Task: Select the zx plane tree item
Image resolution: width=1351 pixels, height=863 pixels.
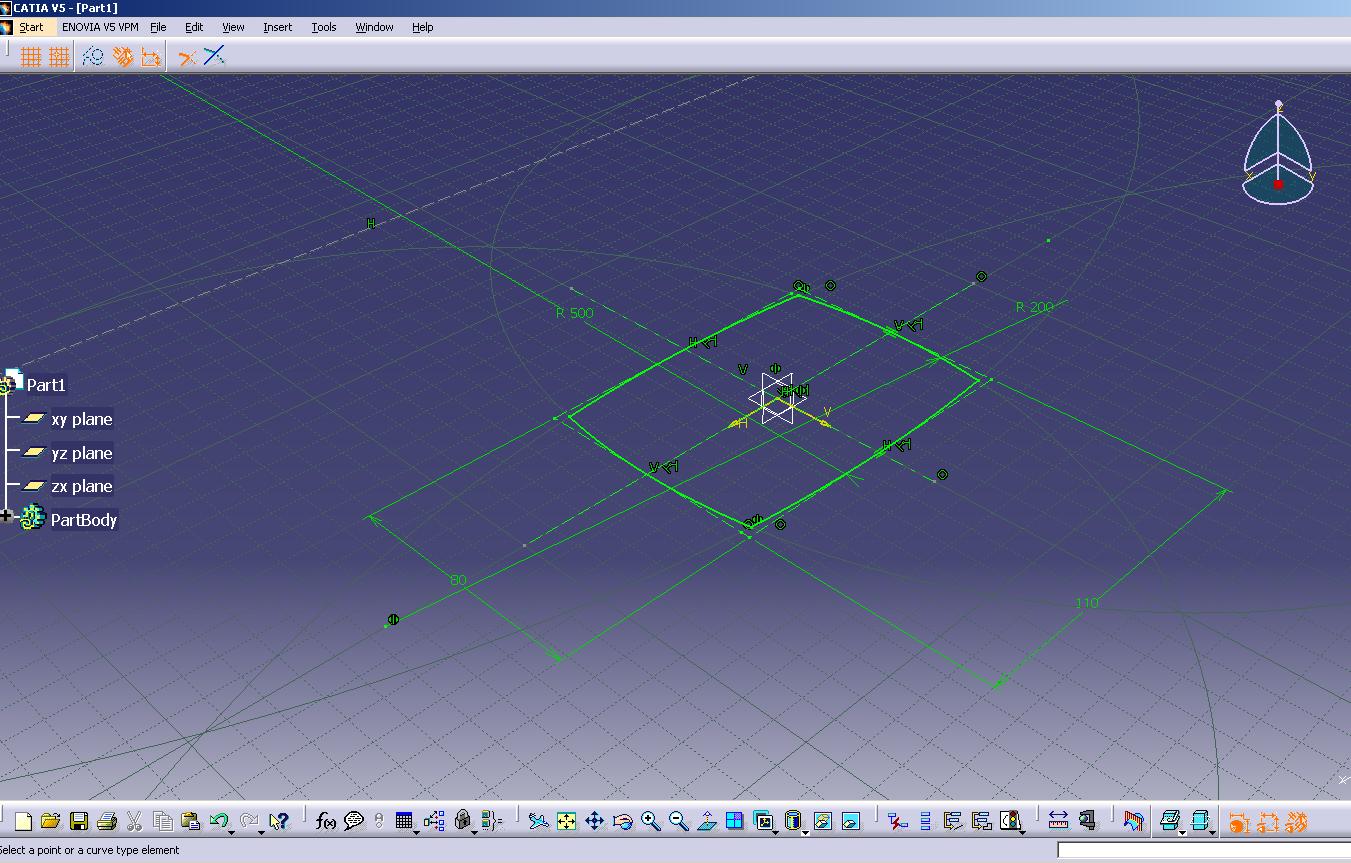Action: 82,486
